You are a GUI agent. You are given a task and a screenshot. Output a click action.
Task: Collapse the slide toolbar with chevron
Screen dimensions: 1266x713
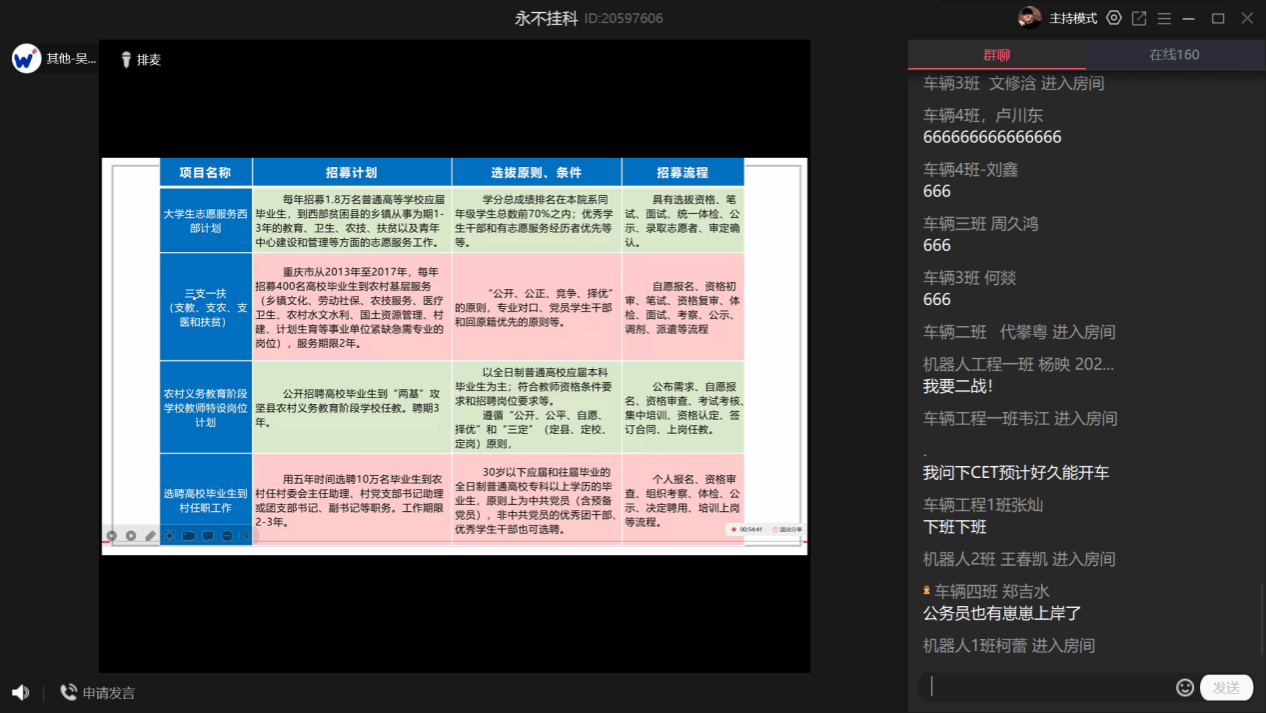click(x=245, y=536)
